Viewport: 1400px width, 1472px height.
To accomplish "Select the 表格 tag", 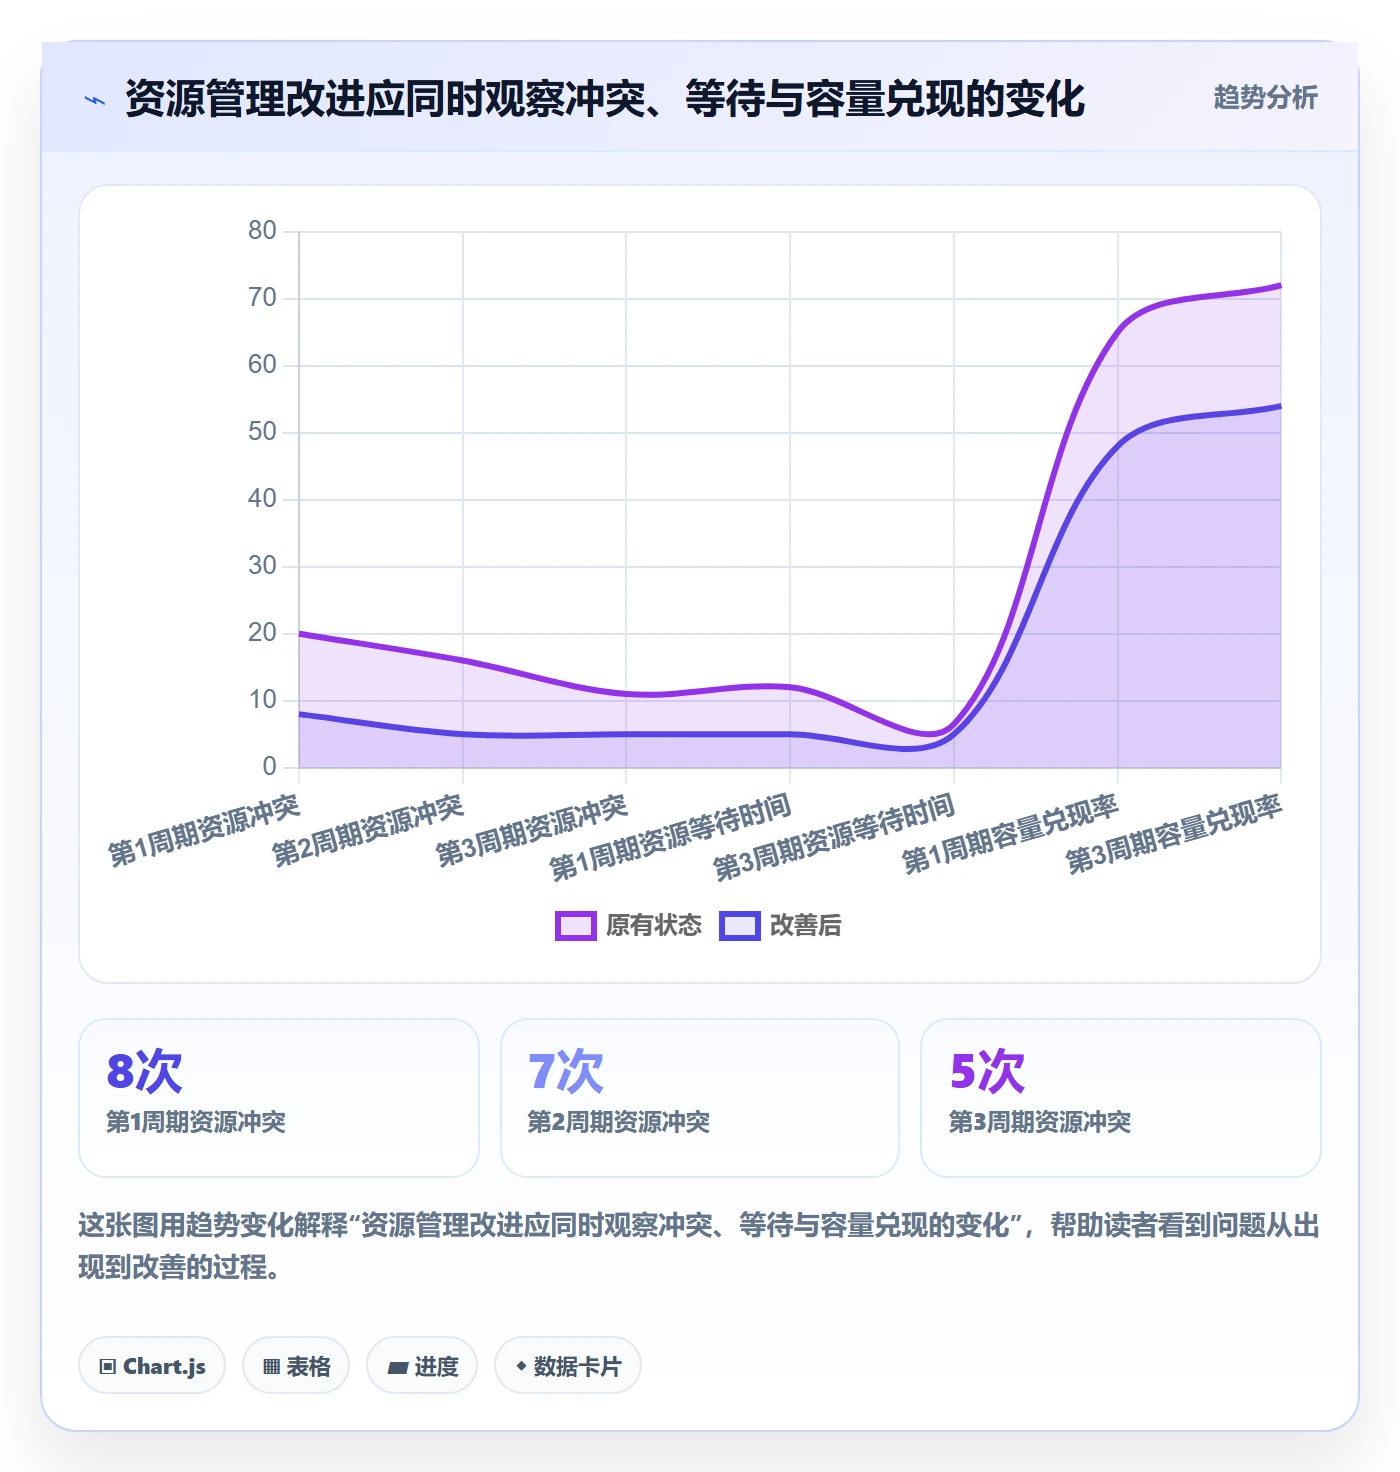I will (x=296, y=1366).
